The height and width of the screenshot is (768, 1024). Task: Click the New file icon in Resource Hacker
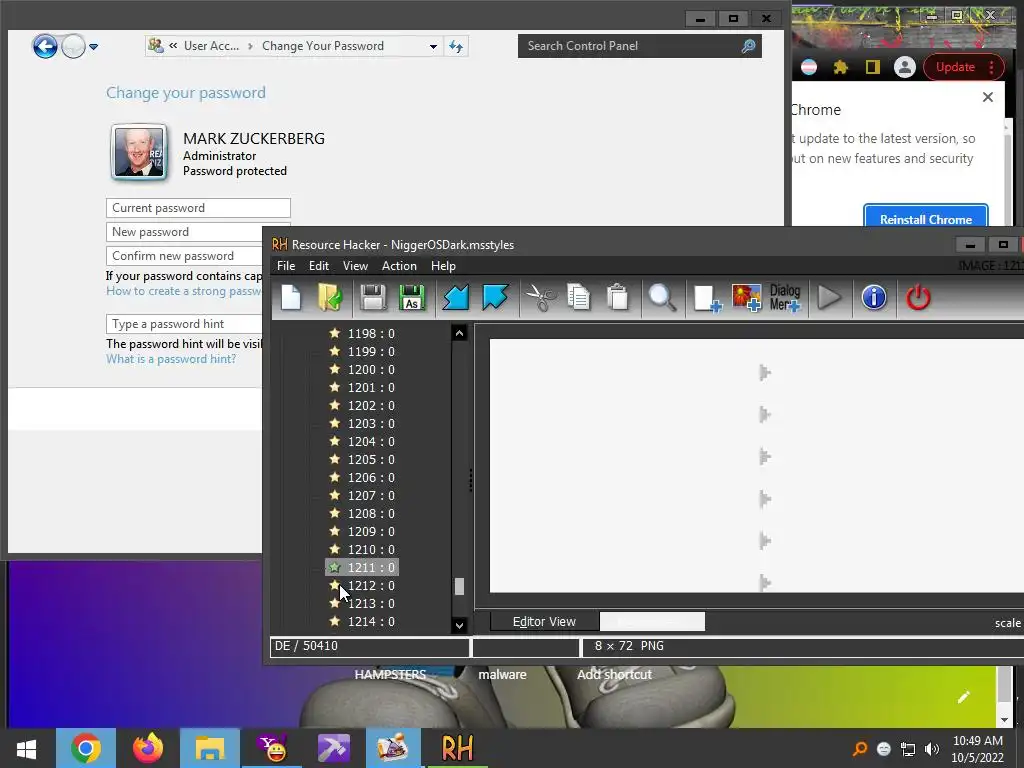pyautogui.click(x=291, y=298)
